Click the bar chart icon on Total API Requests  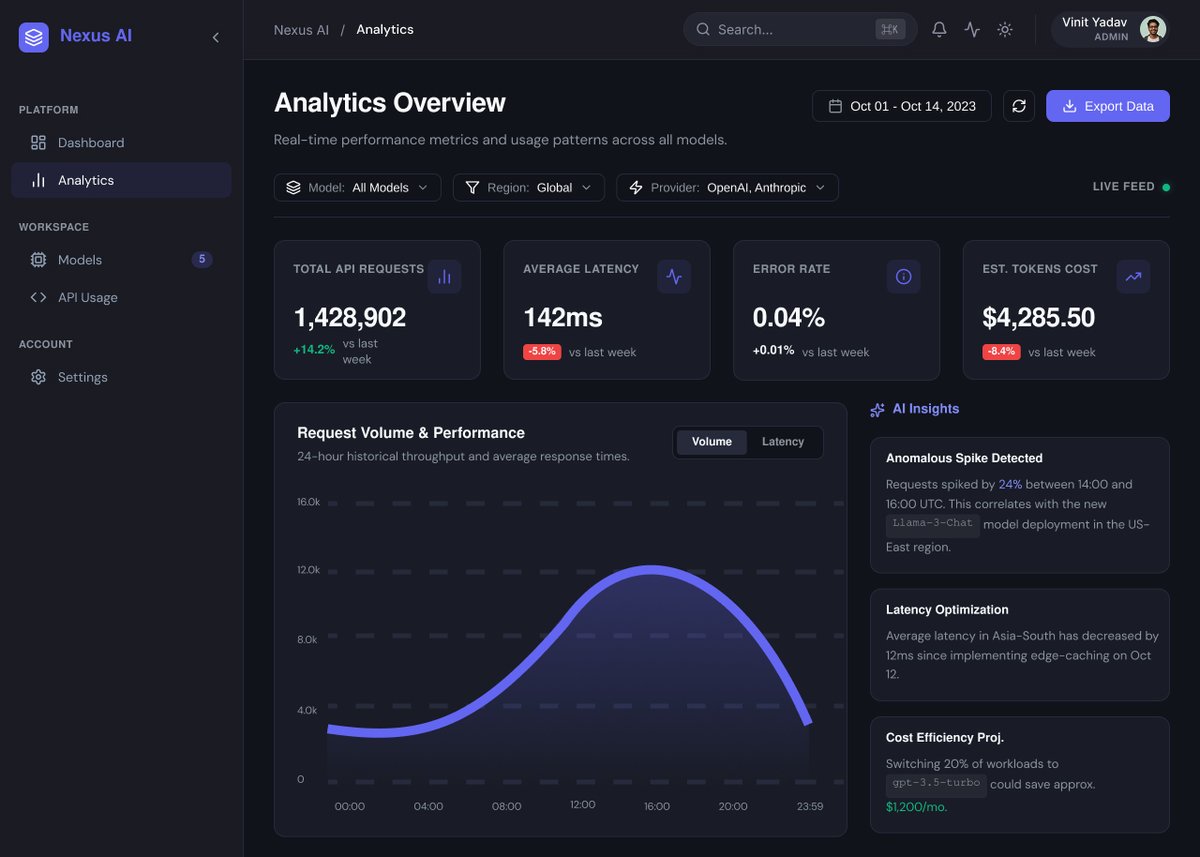pyautogui.click(x=444, y=277)
